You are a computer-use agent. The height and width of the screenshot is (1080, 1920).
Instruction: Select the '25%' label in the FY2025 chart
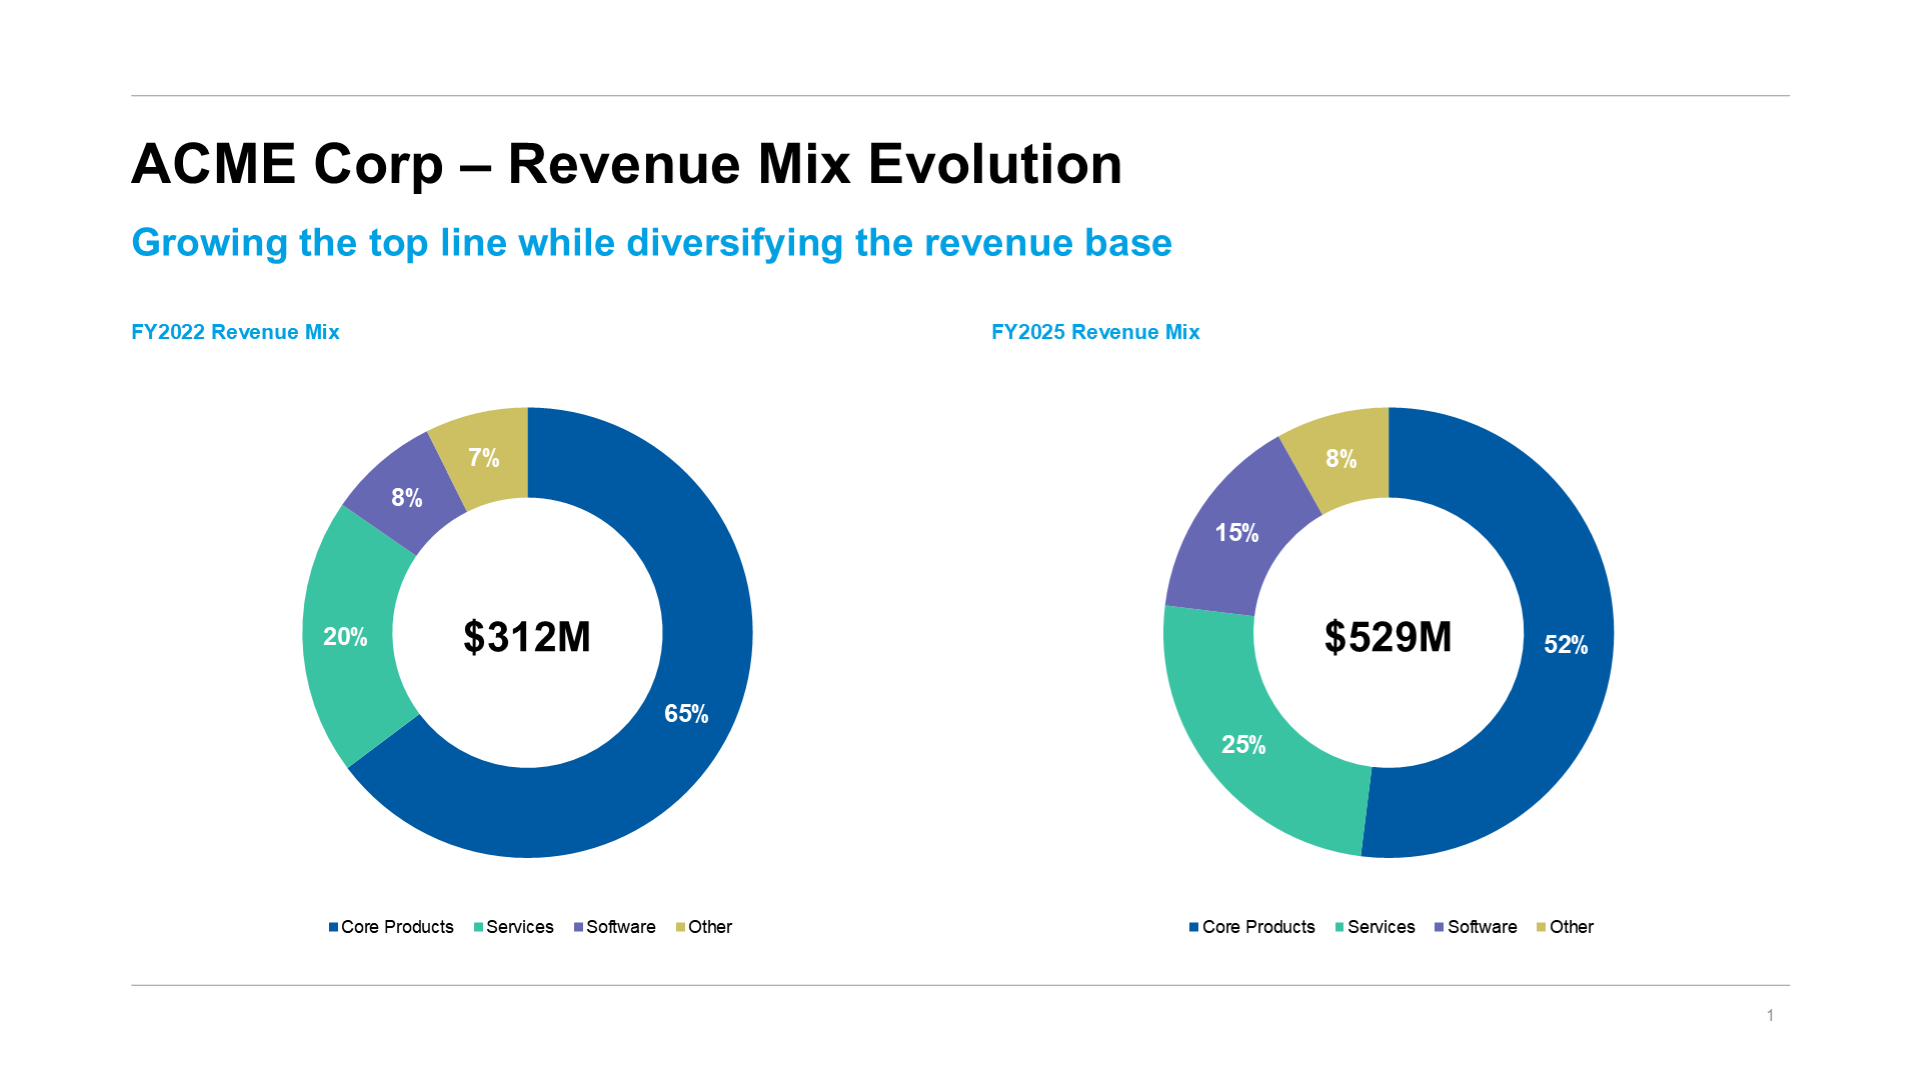[1243, 745]
